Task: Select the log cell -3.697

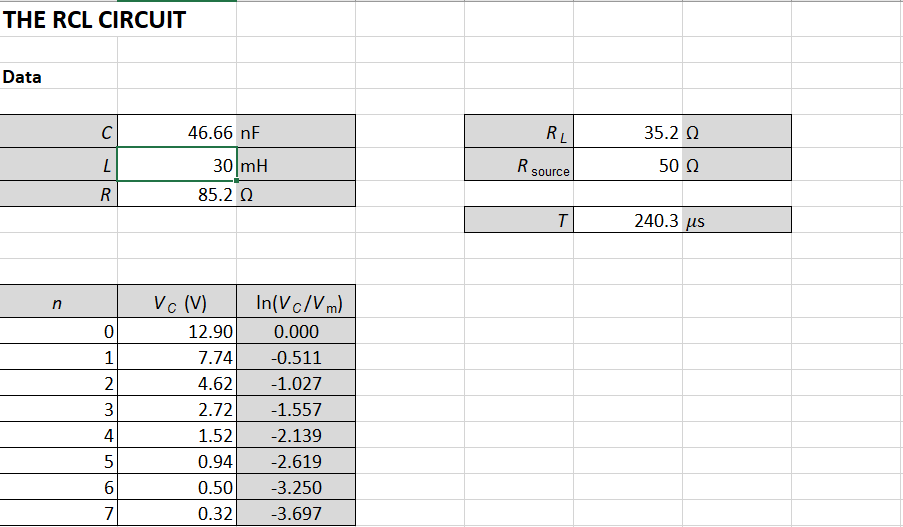Action: [x=296, y=513]
